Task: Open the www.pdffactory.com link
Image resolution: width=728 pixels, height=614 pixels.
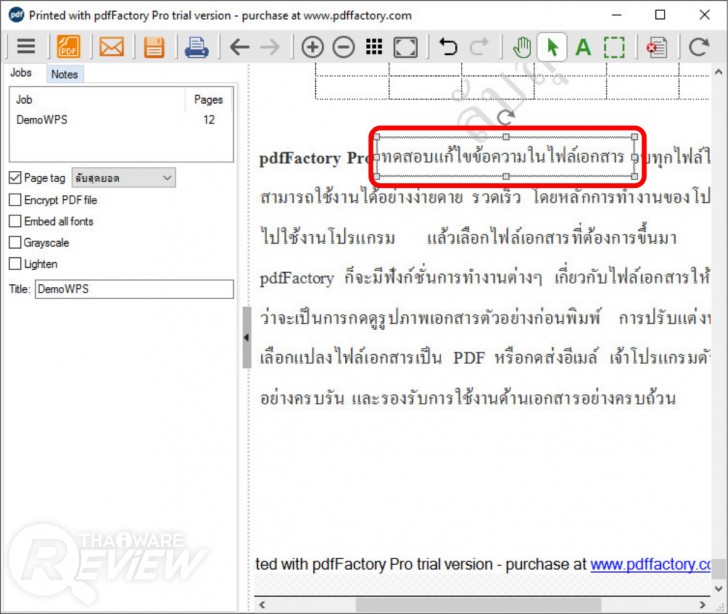Action: pyautogui.click(x=650, y=564)
